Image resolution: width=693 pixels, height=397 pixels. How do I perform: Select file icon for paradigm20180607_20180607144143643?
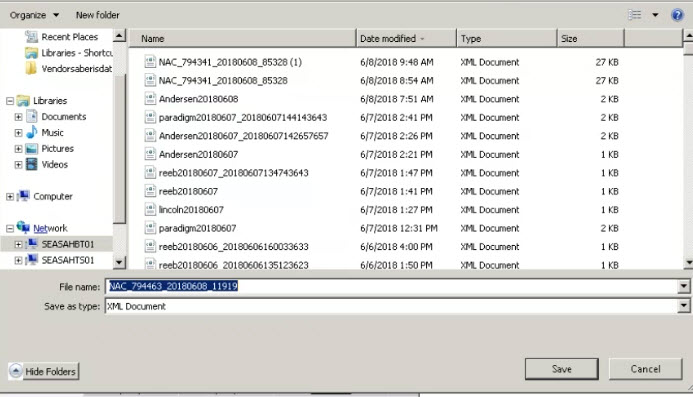coord(150,117)
